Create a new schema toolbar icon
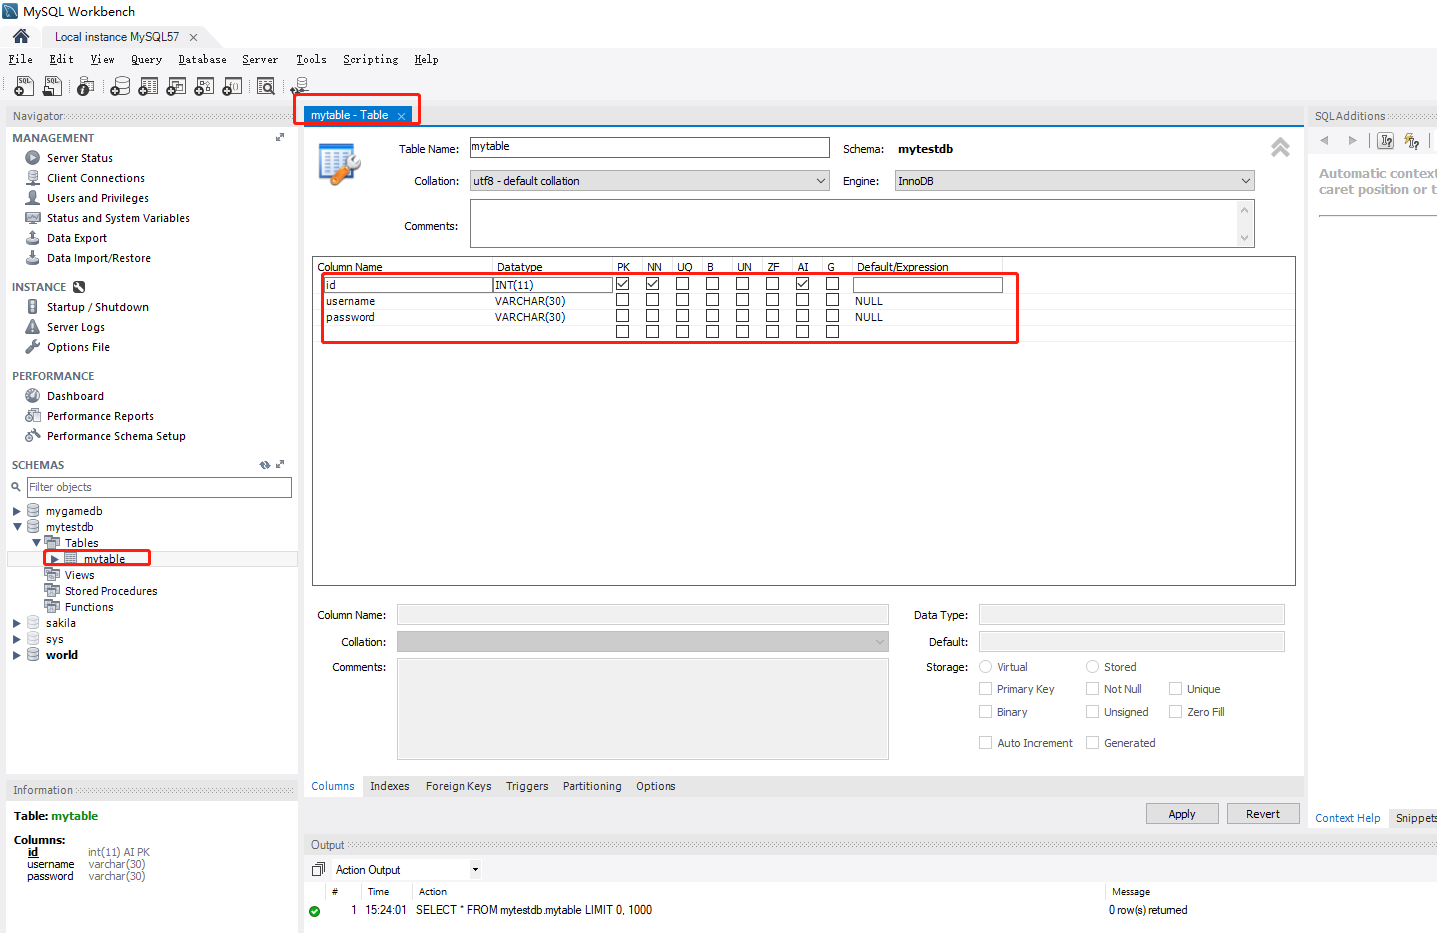 [x=120, y=87]
